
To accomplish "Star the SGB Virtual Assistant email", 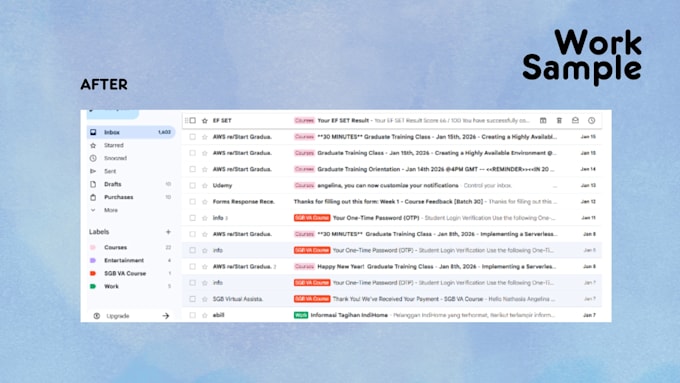I will click(x=205, y=299).
